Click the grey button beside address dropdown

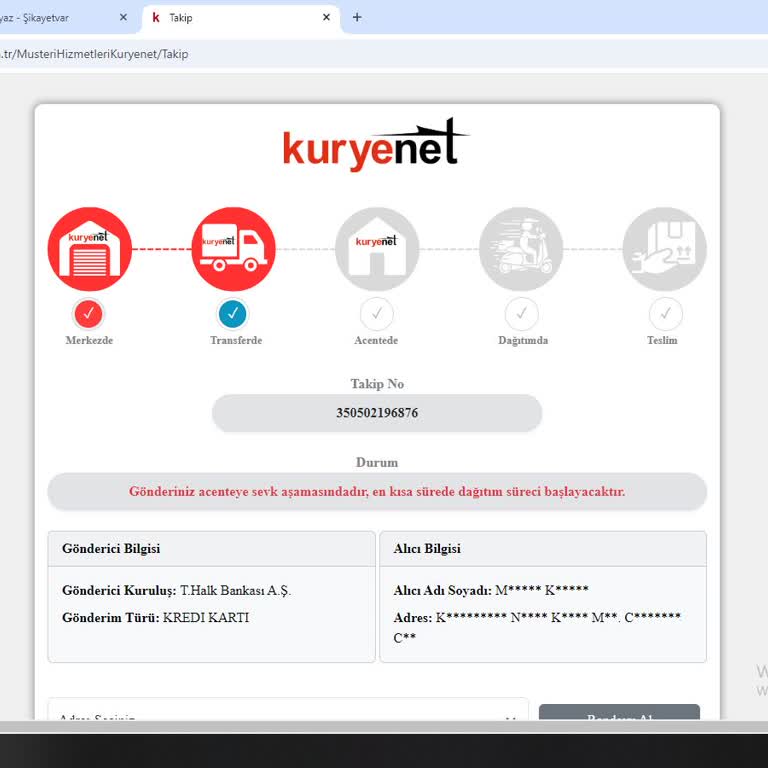(620, 713)
